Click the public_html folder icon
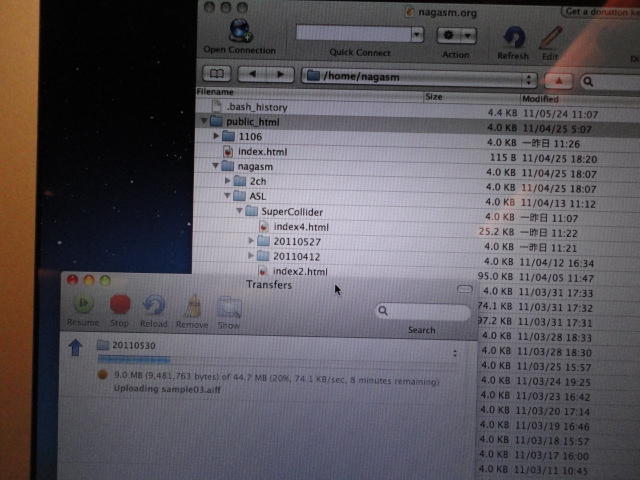 pyautogui.click(x=216, y=121)
